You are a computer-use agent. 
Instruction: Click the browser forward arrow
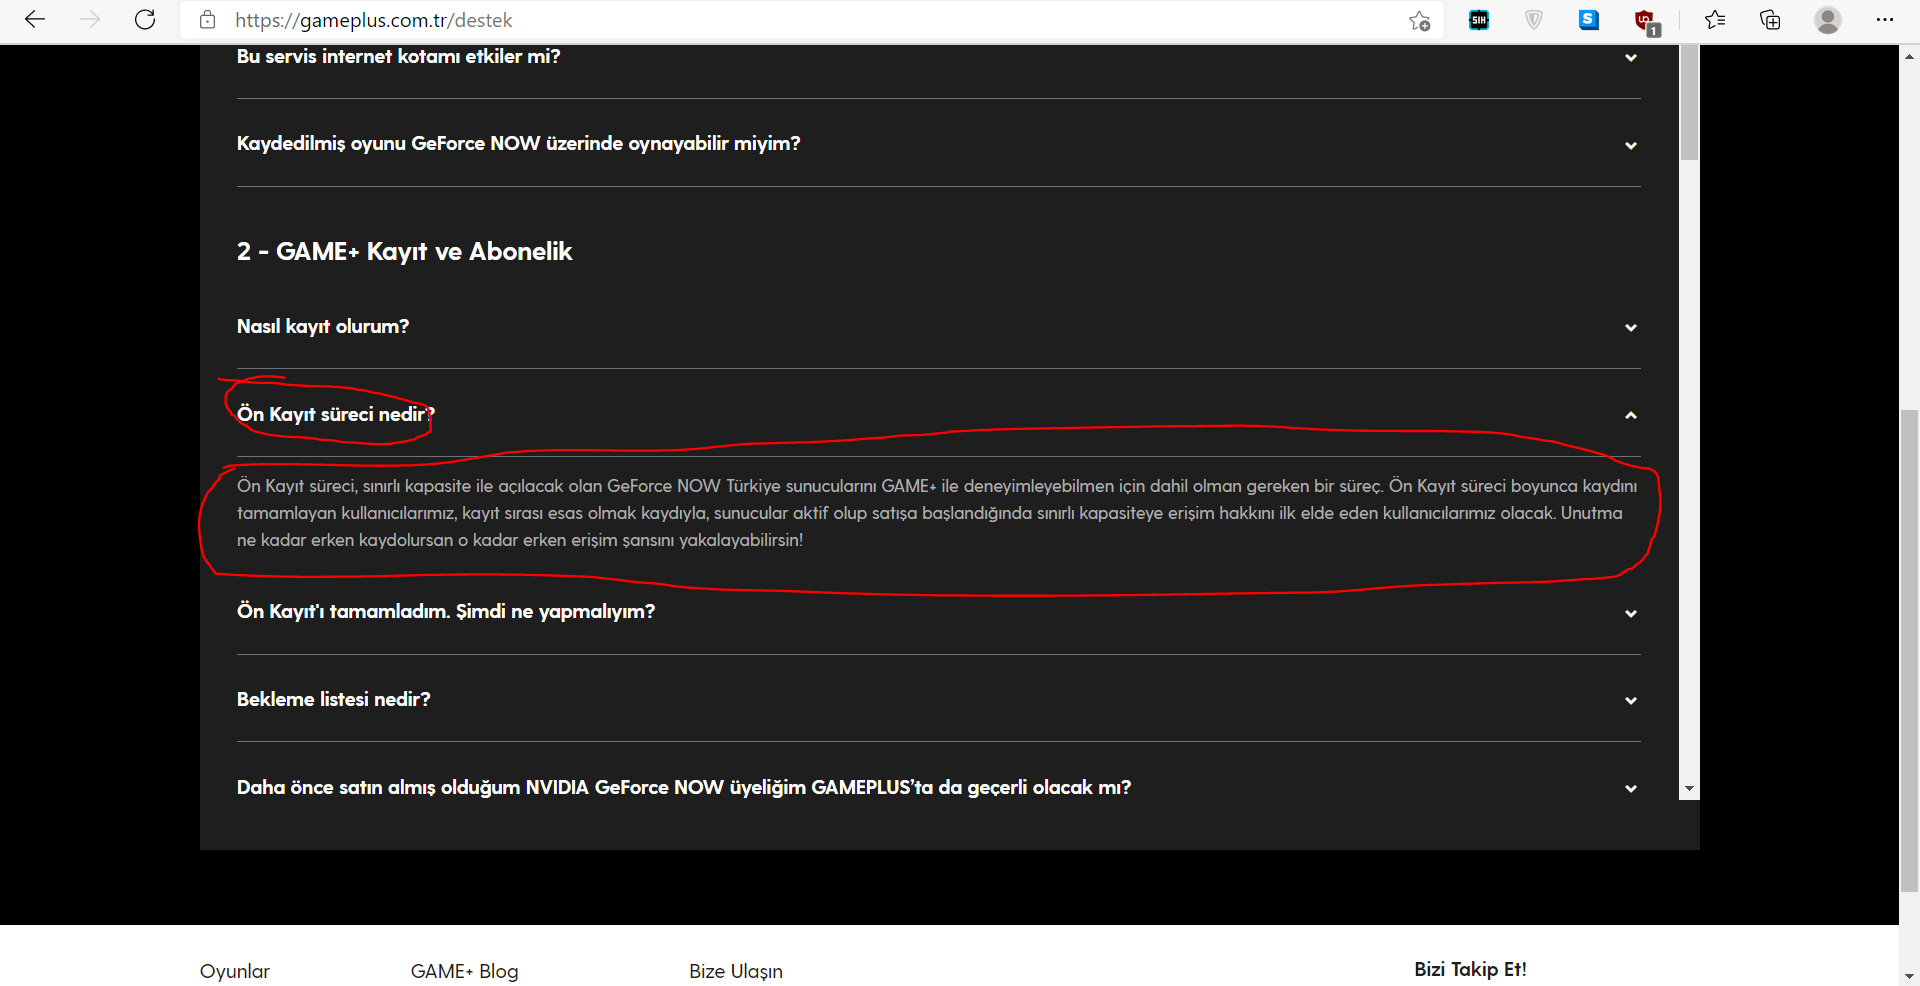point(90,20)
